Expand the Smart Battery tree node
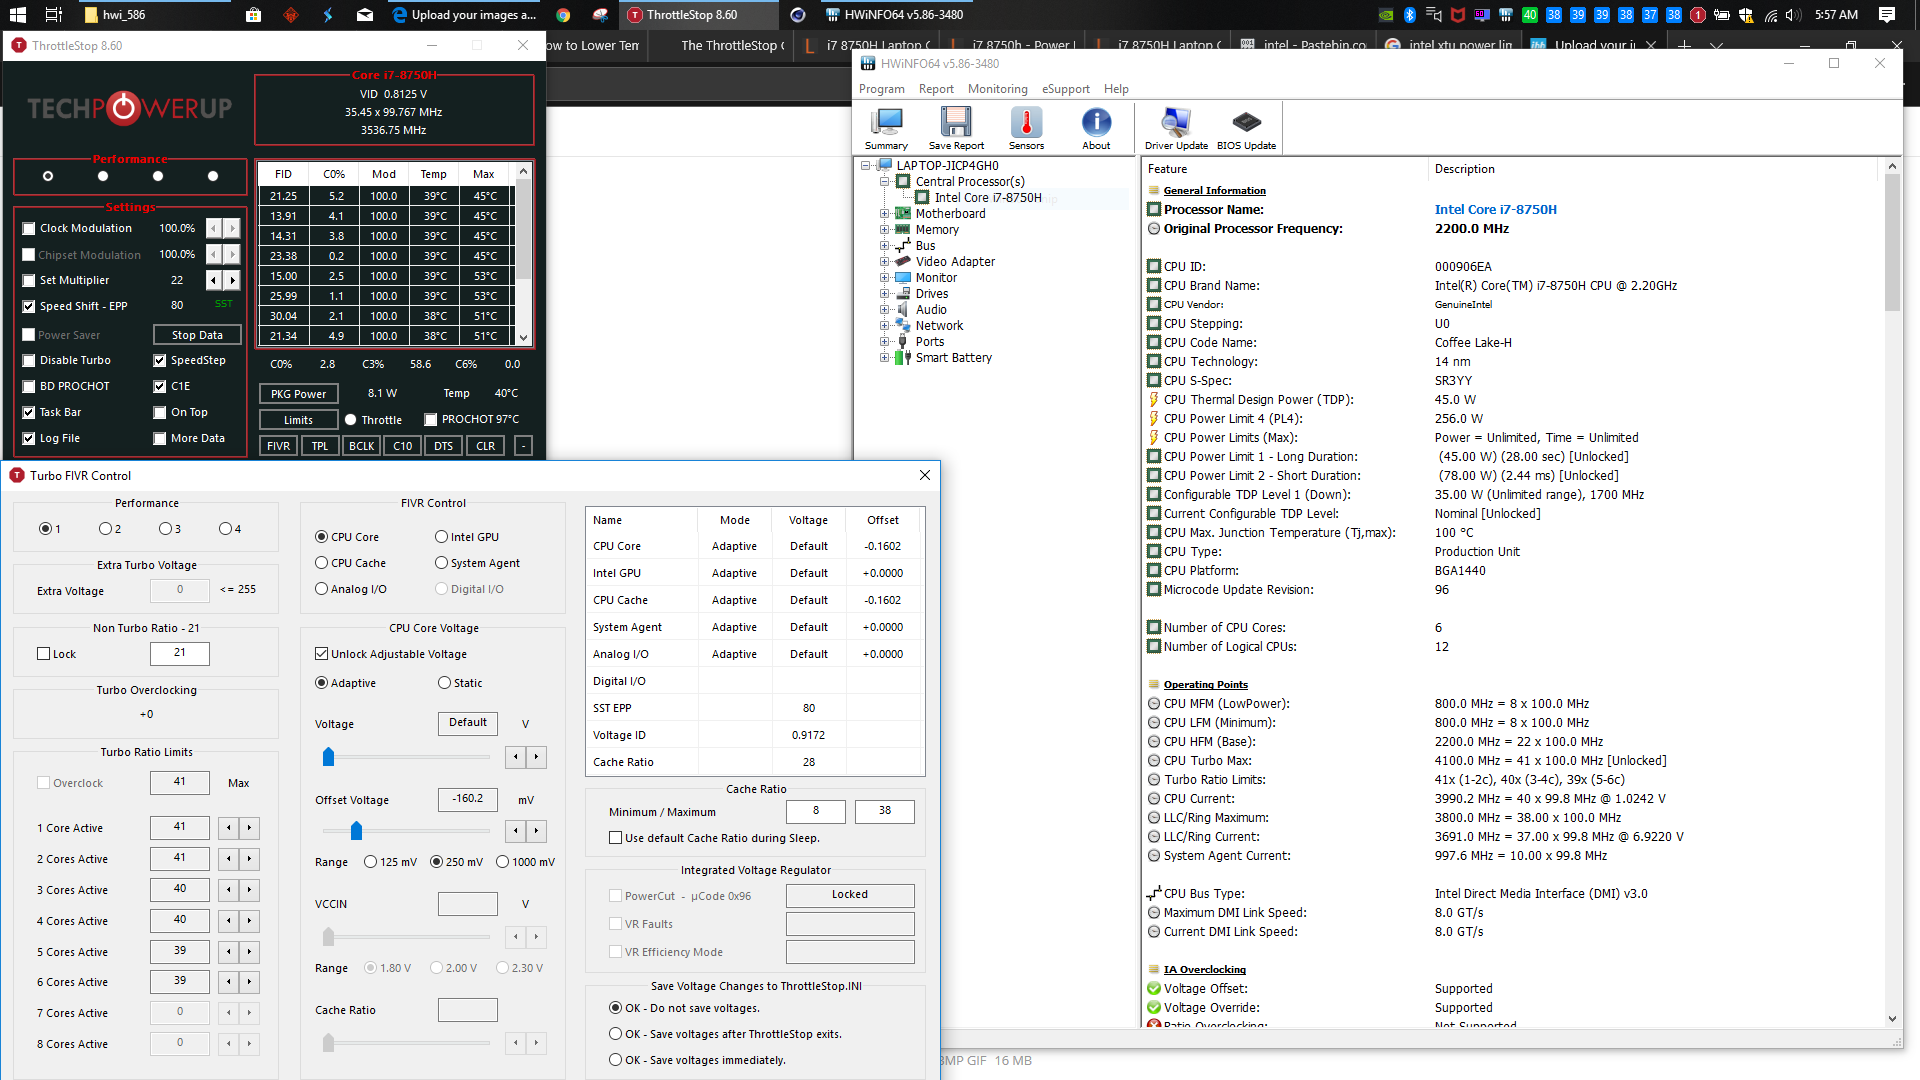1920x1080 pixels. point(884,358)
